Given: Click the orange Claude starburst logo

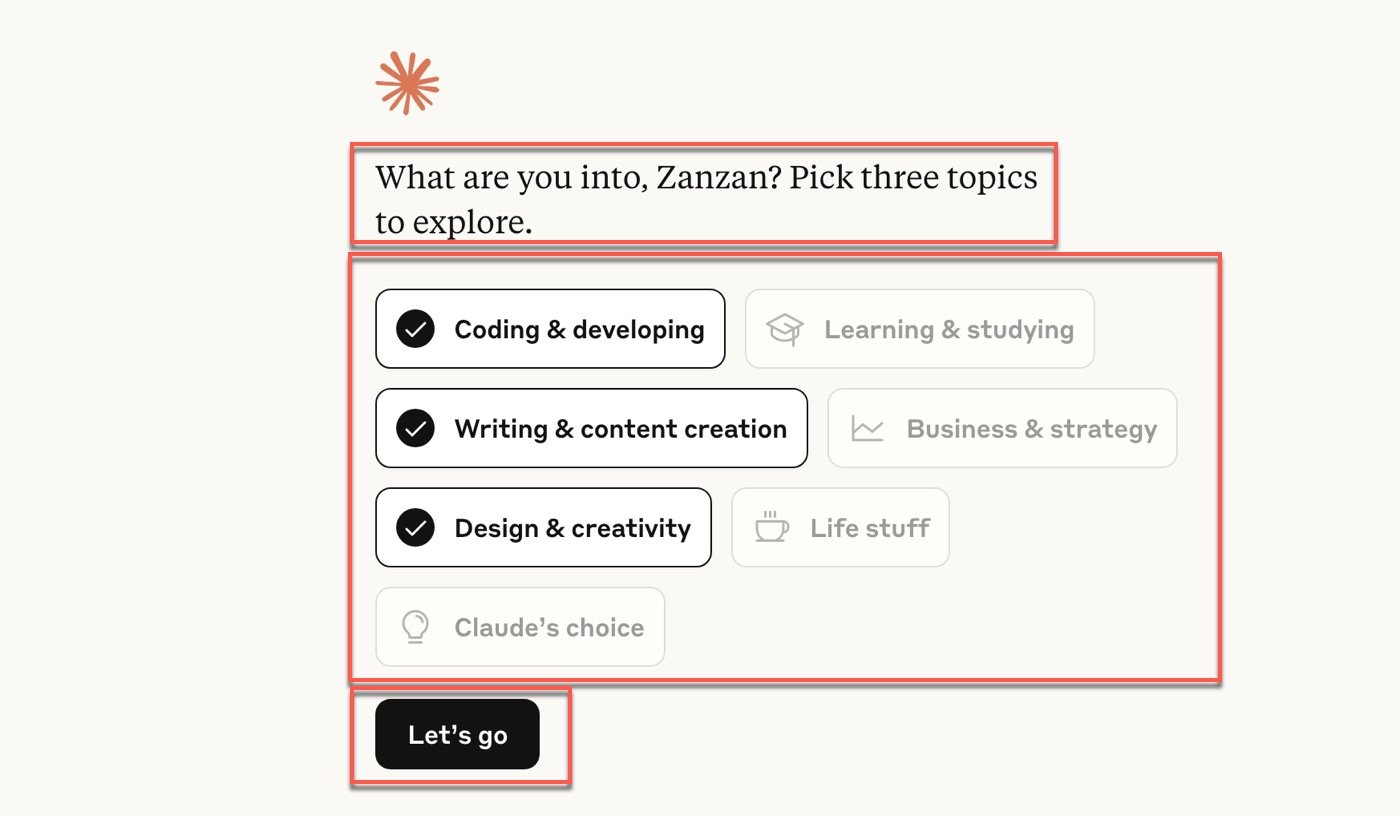Looking at the screenshot, I should pyautogui.click(x=407, y=83).
